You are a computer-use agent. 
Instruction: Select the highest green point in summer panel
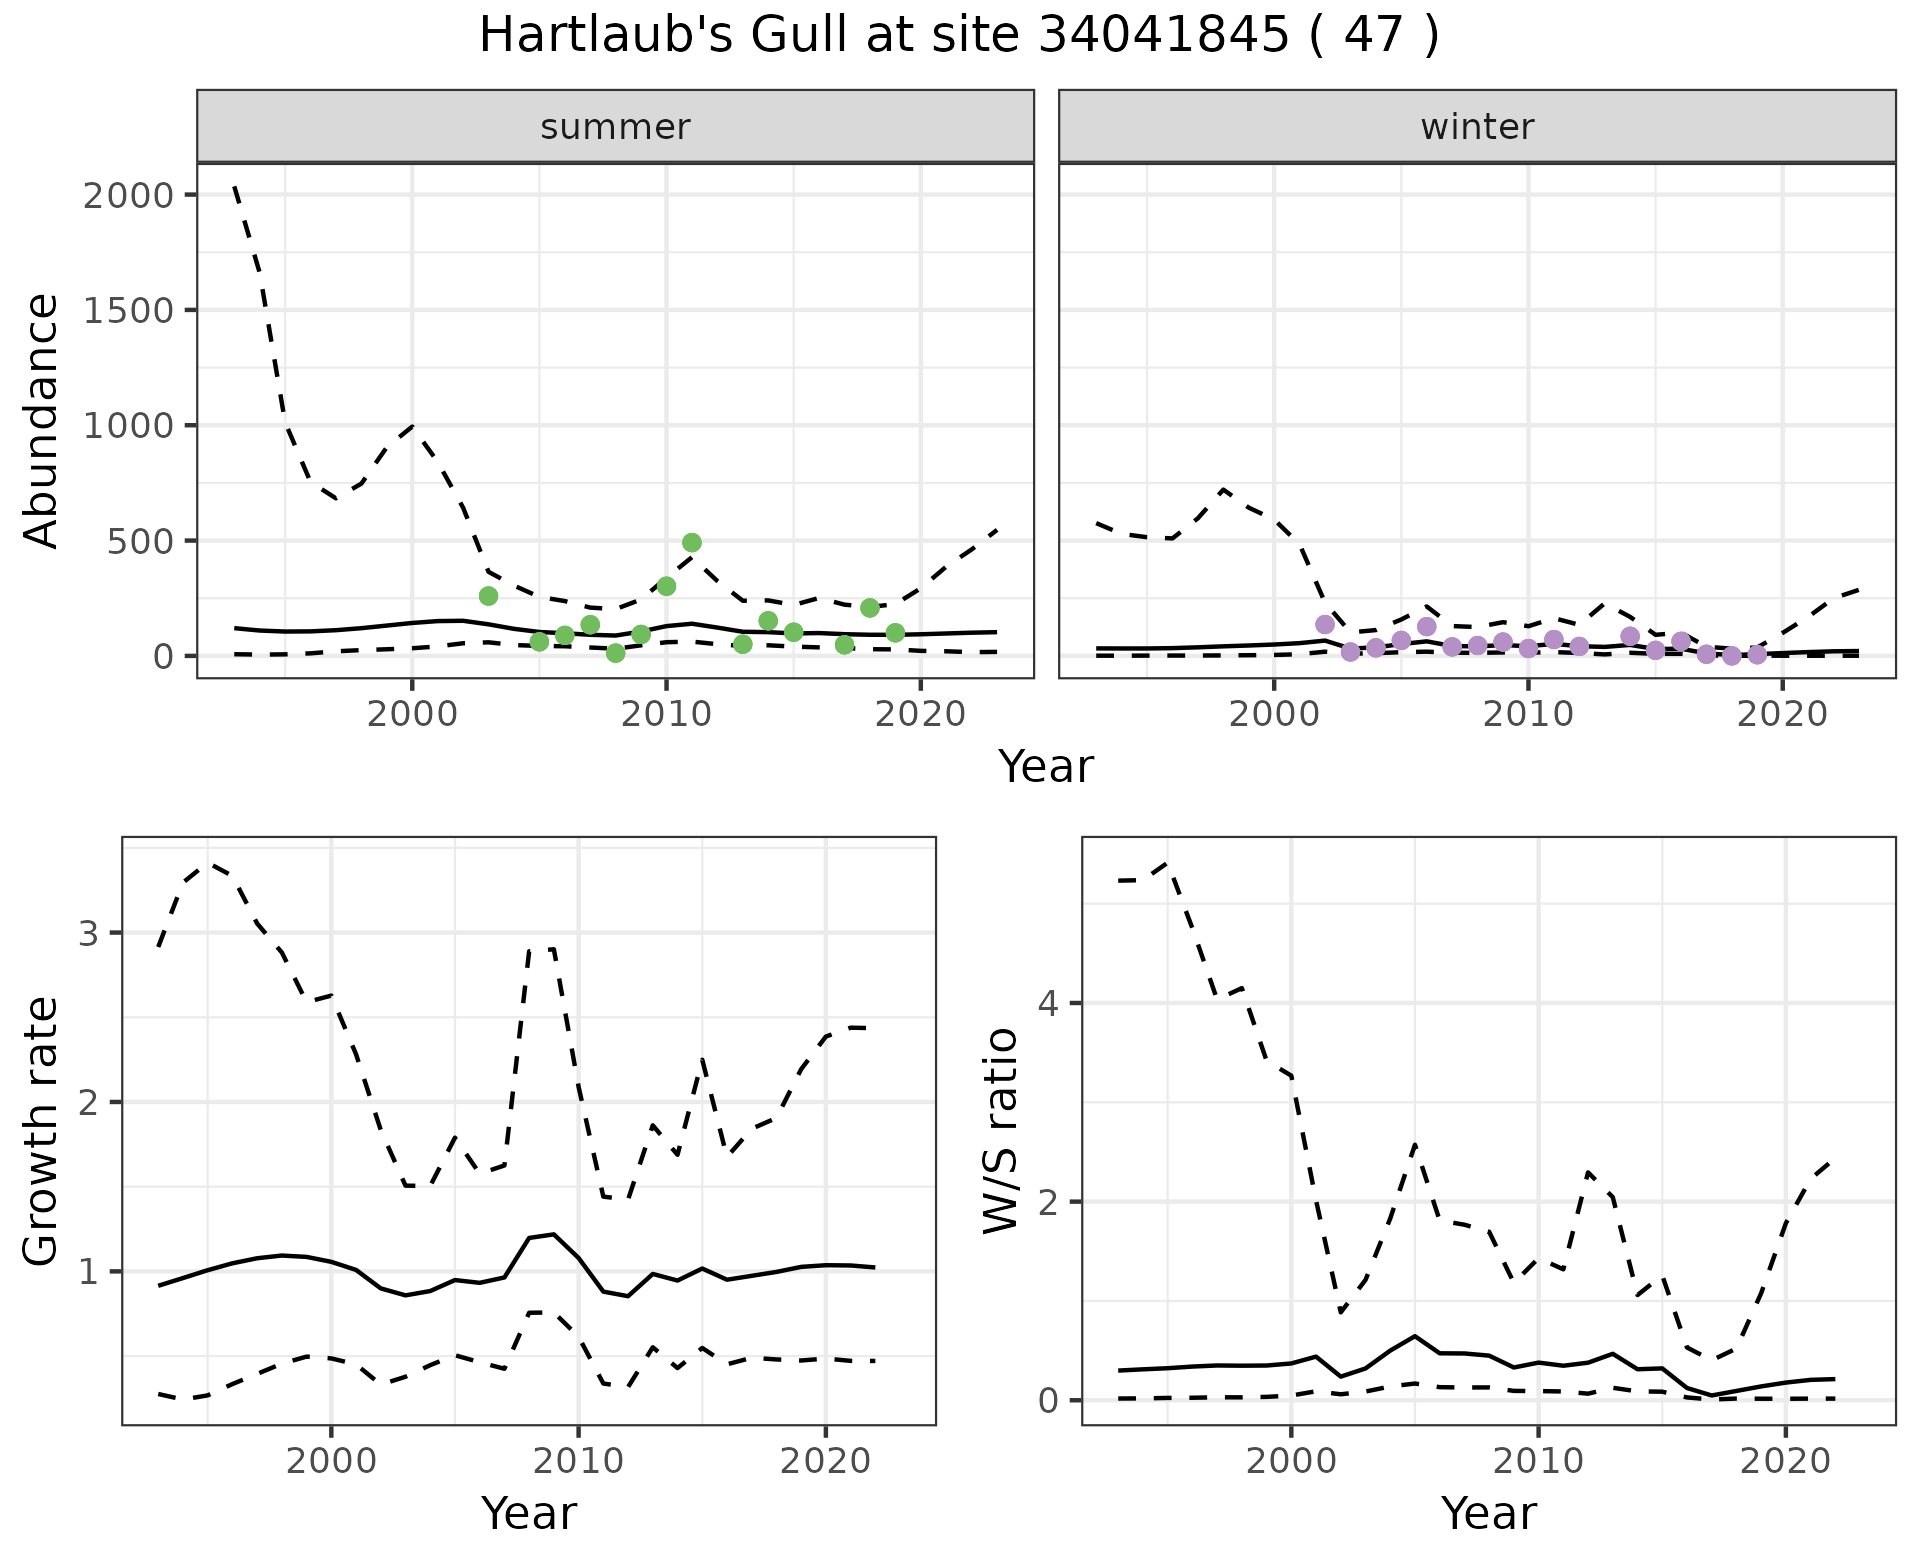pos(692,543)
